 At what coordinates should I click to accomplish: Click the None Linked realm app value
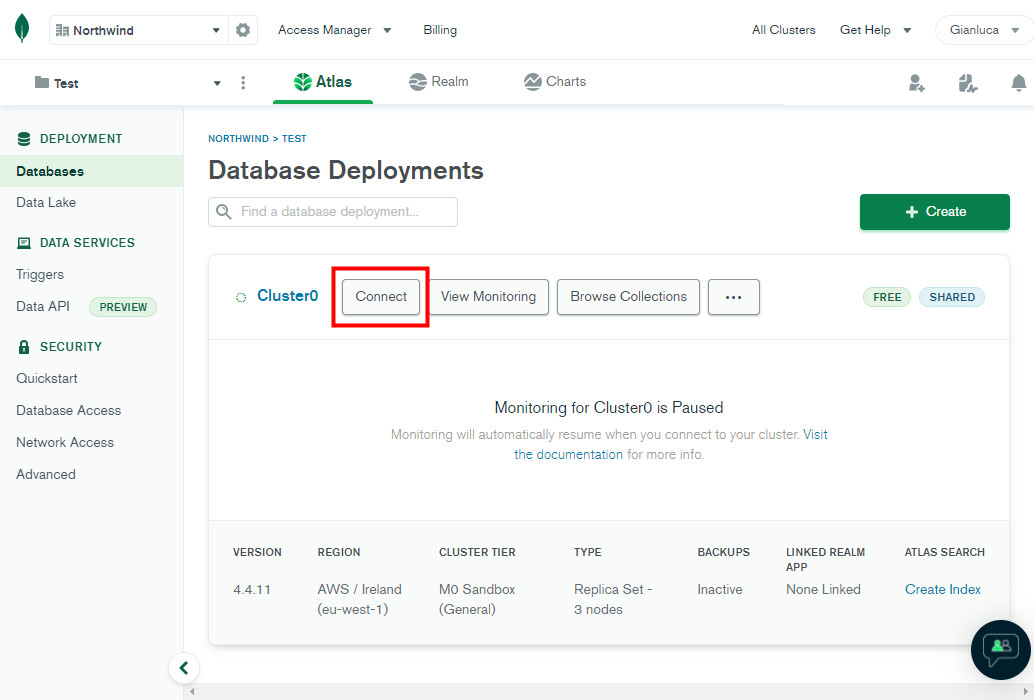[x=823, y=589]
